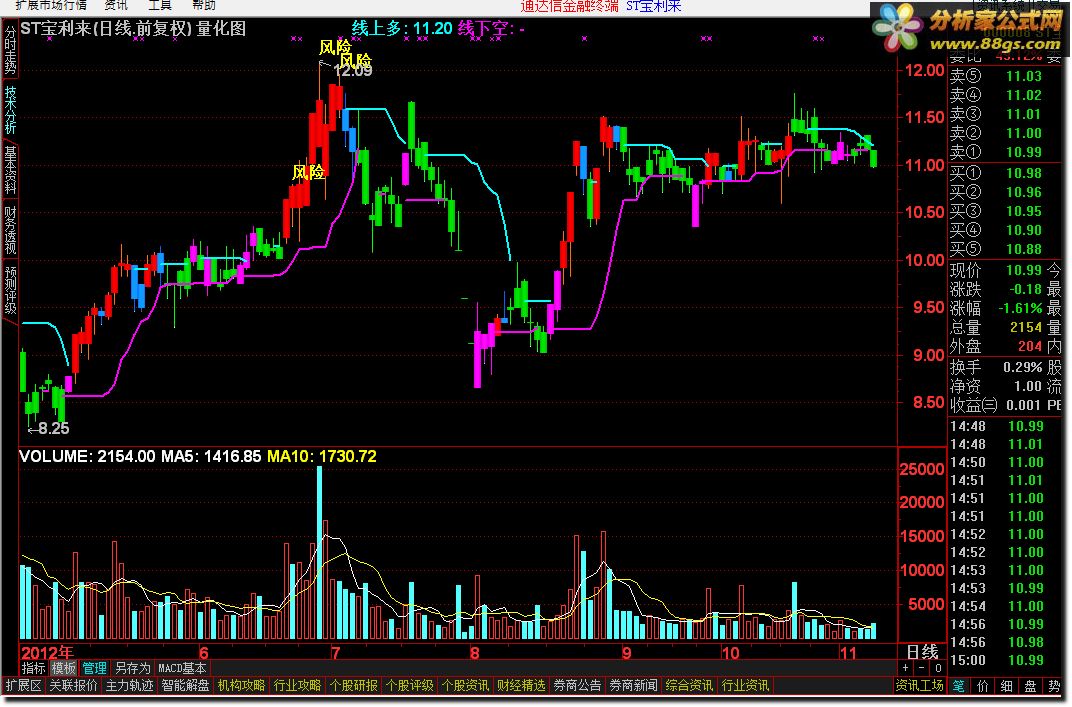The width and height of the screenshot is (1072, 707).
Task: Click the 主力轨迹 button
Action: click(x=129, y=685)
